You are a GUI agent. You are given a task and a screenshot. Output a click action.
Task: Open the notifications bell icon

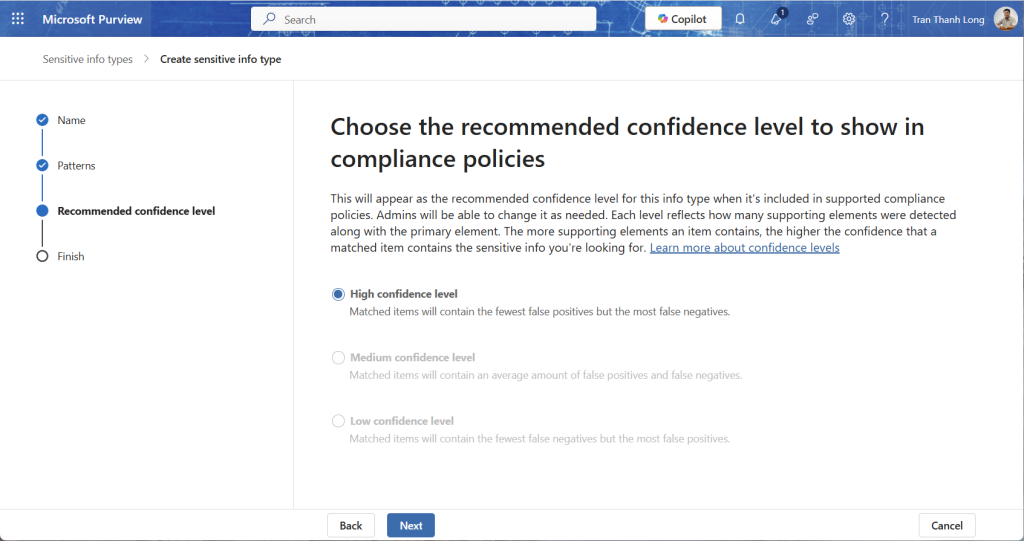point(740,19)
